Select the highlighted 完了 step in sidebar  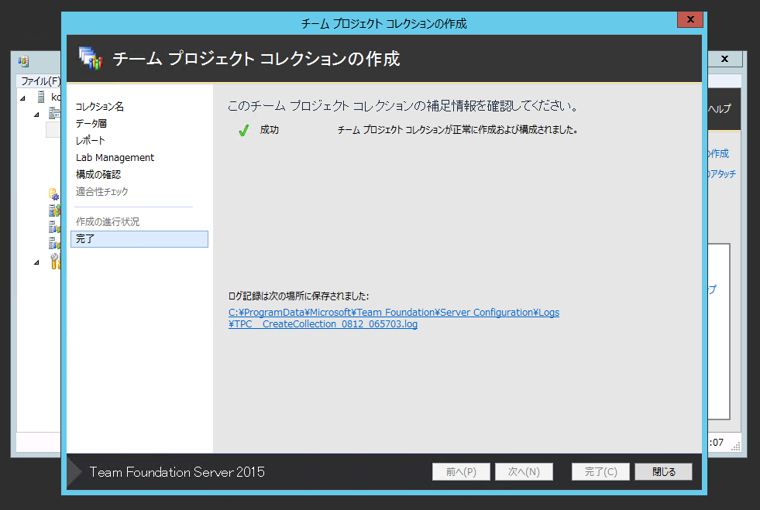(x=140, y=239)
